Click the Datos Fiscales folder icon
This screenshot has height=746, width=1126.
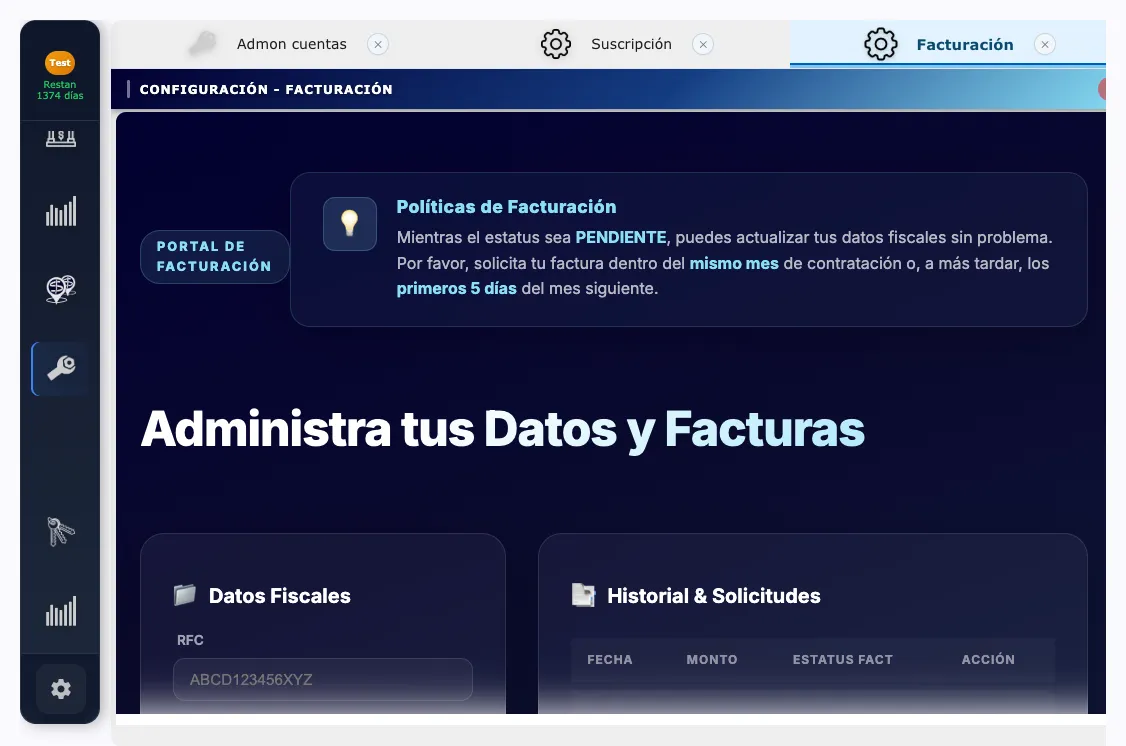(185, 595)
